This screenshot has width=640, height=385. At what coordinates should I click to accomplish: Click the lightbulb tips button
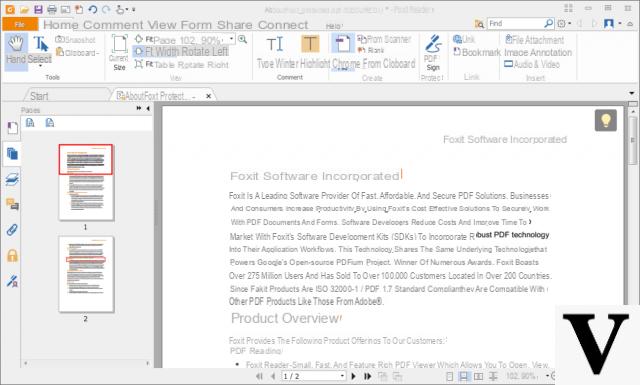click(x=606, y=120)
